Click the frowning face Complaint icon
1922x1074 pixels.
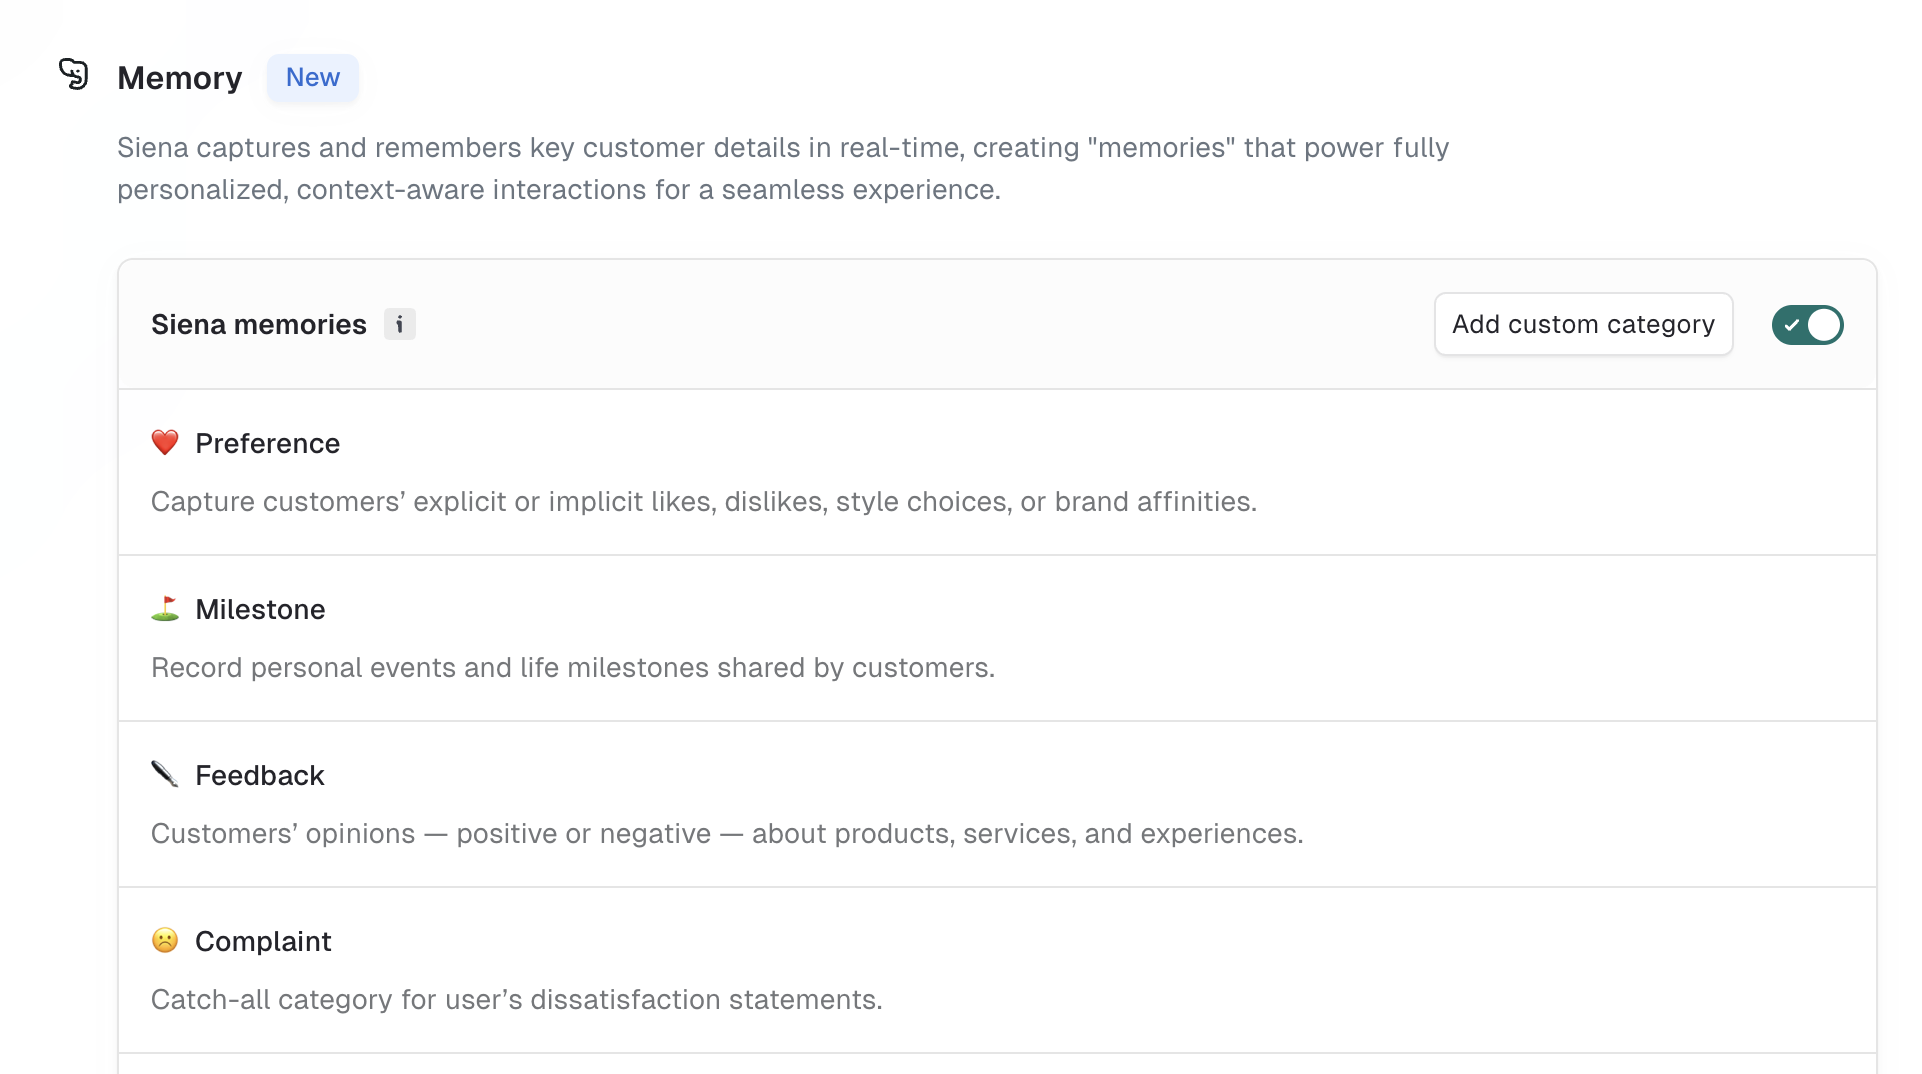tap(165, 940)
